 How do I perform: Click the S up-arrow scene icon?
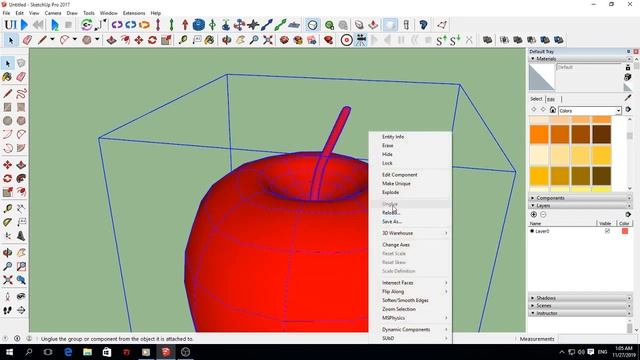click(x=441, y=40)
